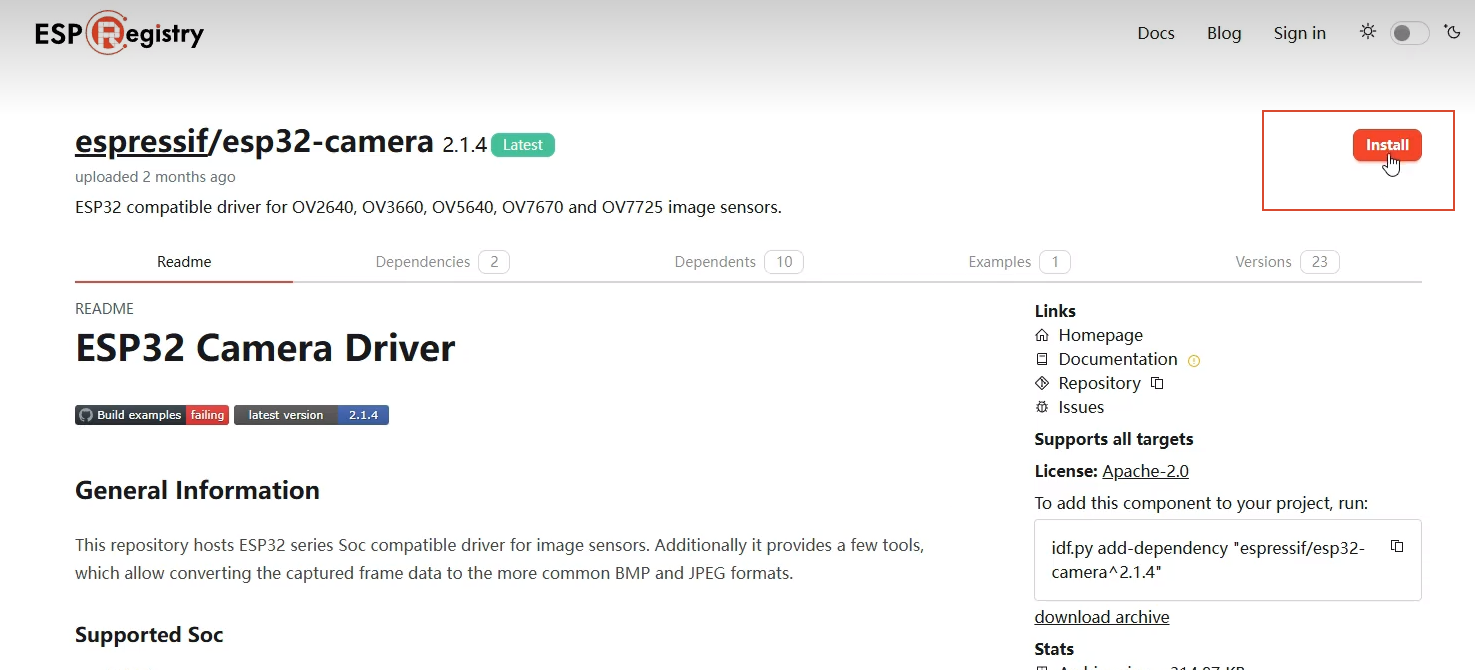Click the green Latest badge

click(x=523, y=145)
